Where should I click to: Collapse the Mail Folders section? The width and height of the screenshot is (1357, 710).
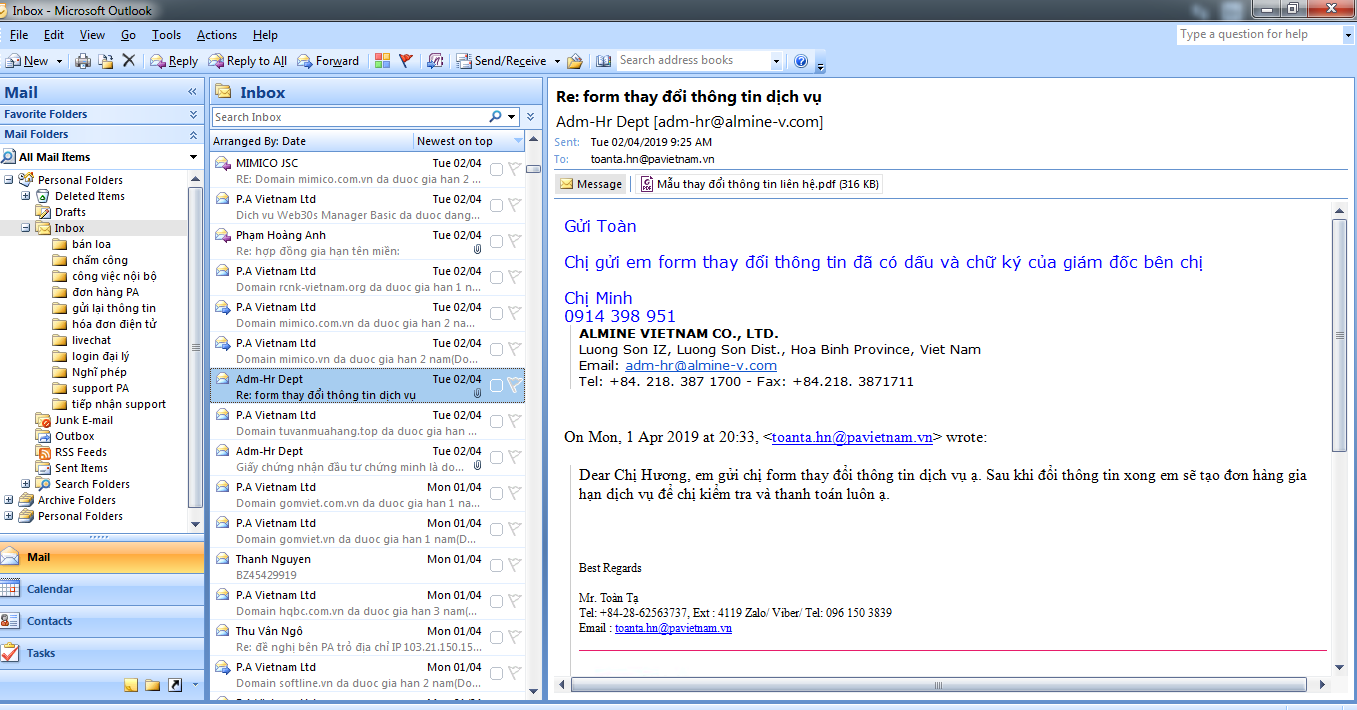193,134
